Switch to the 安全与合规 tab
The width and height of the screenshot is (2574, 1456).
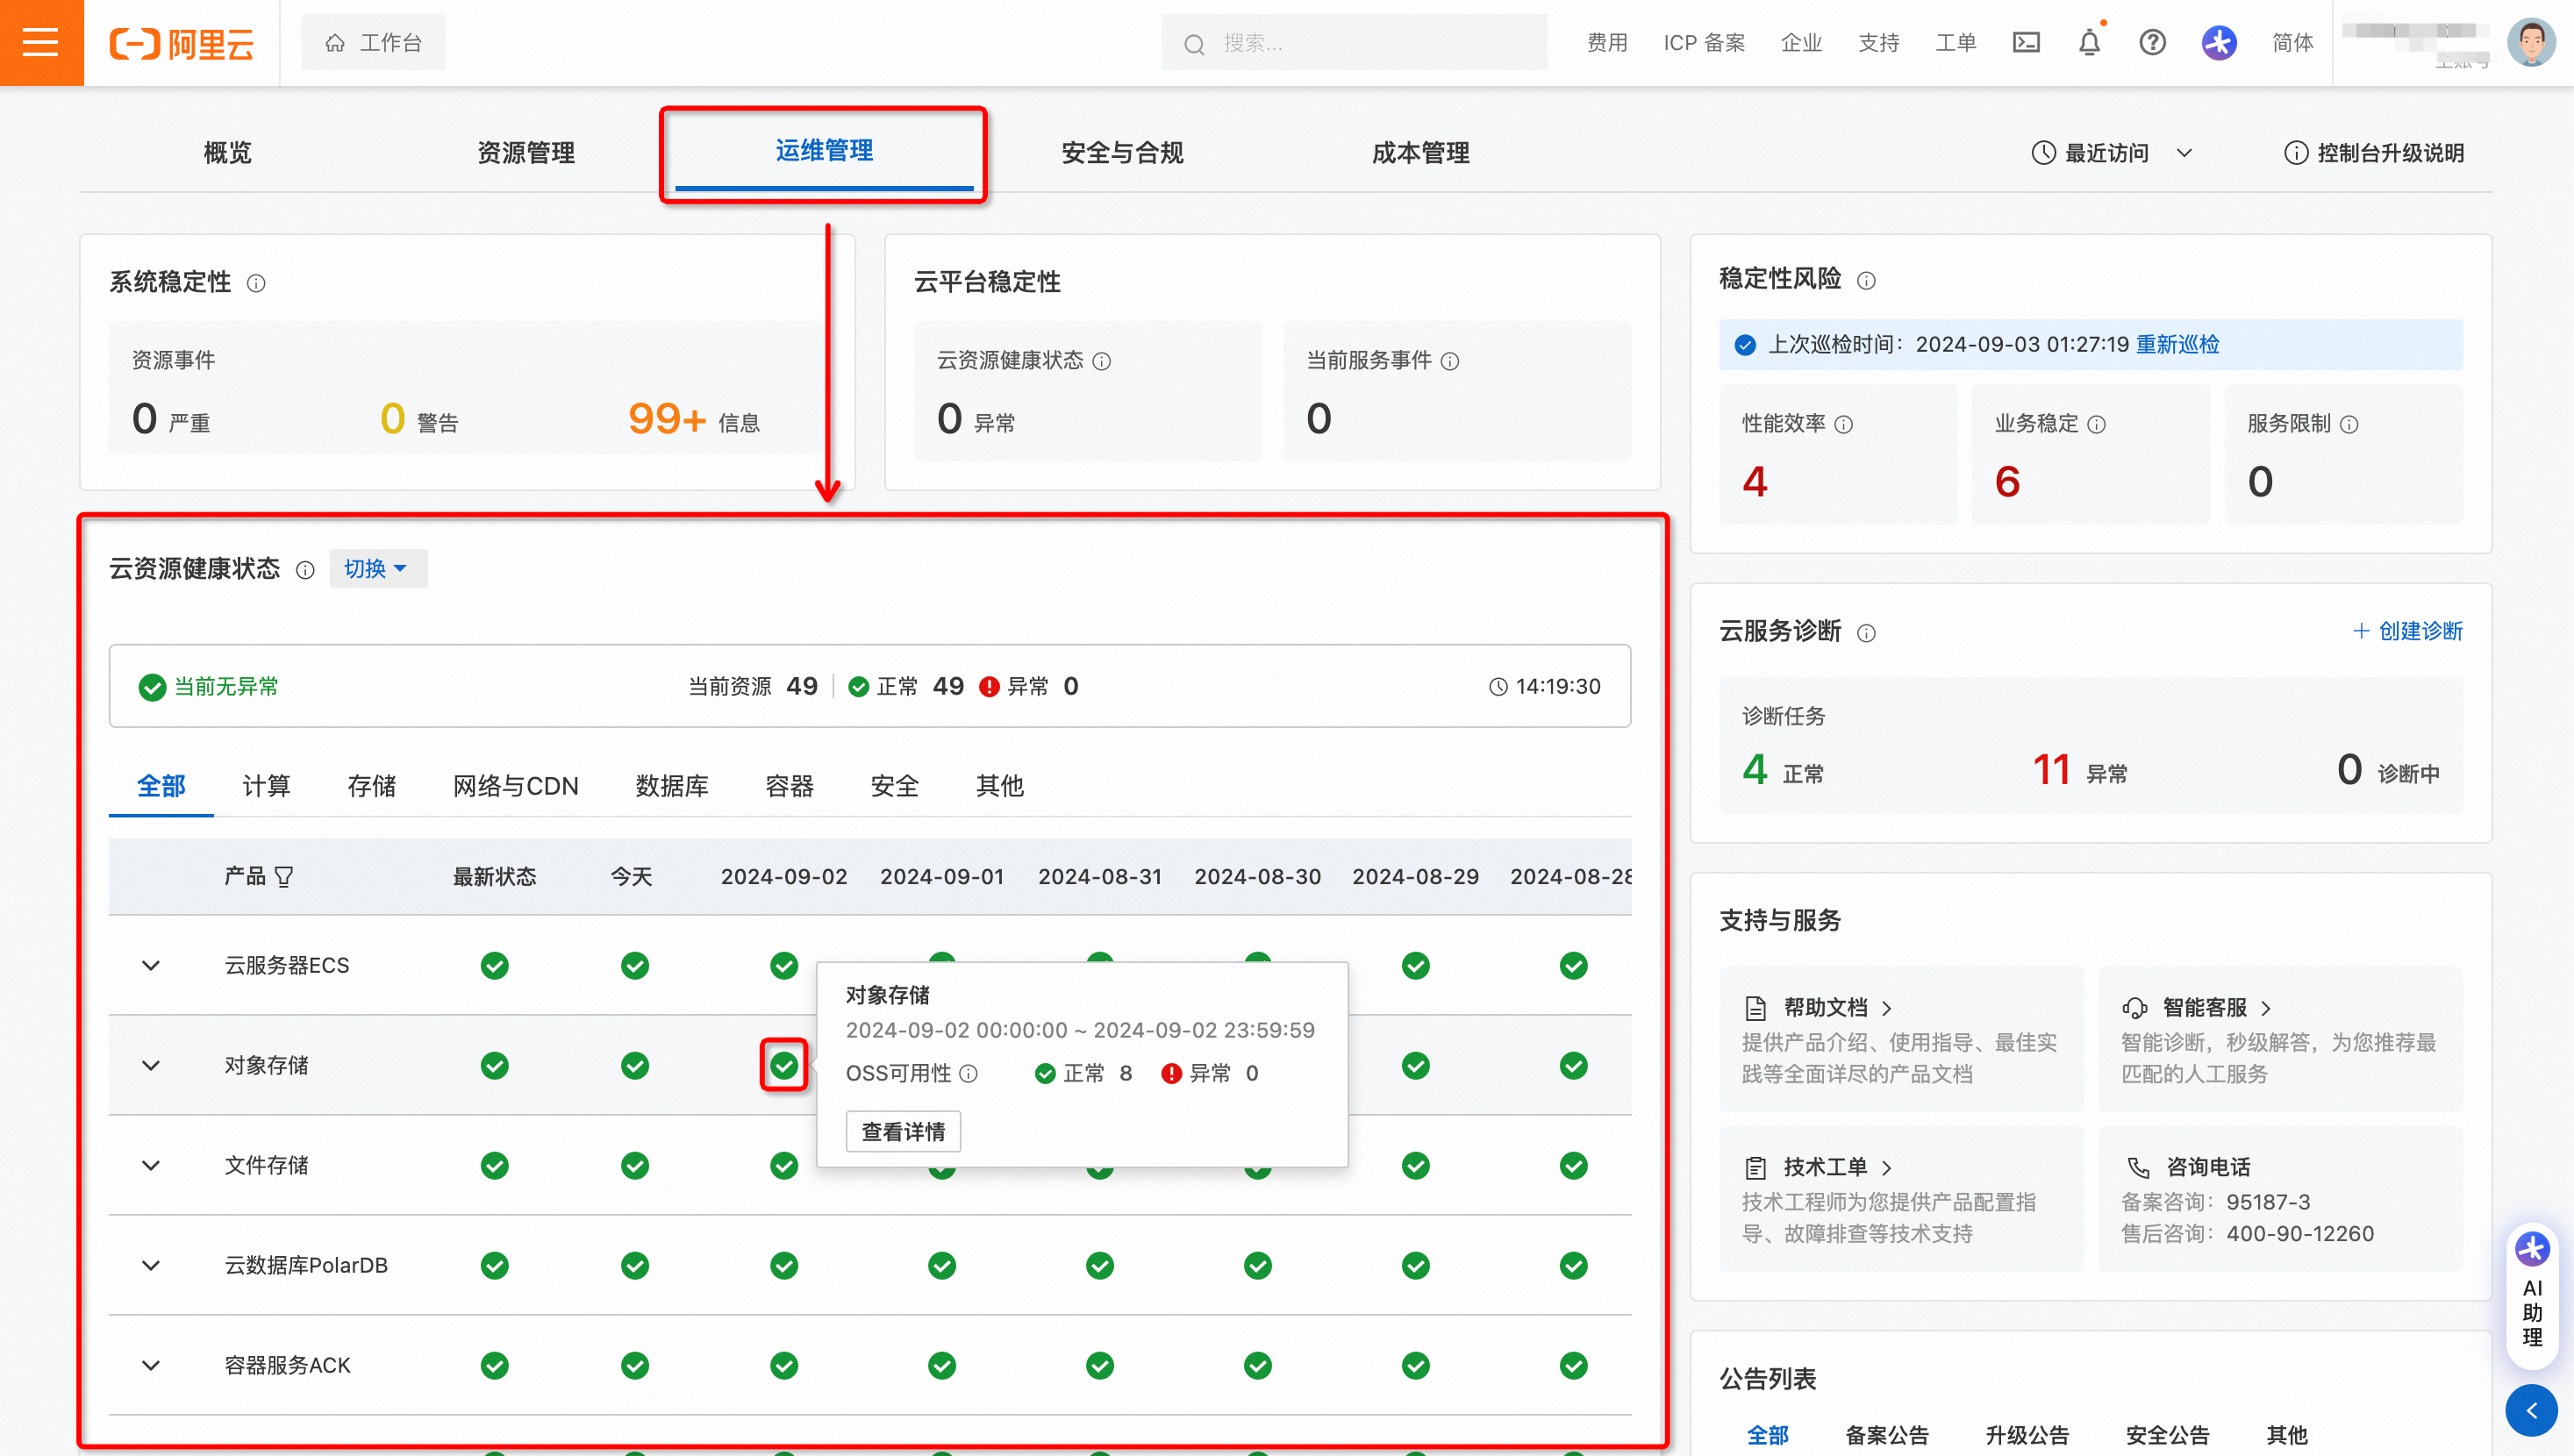1122,153
